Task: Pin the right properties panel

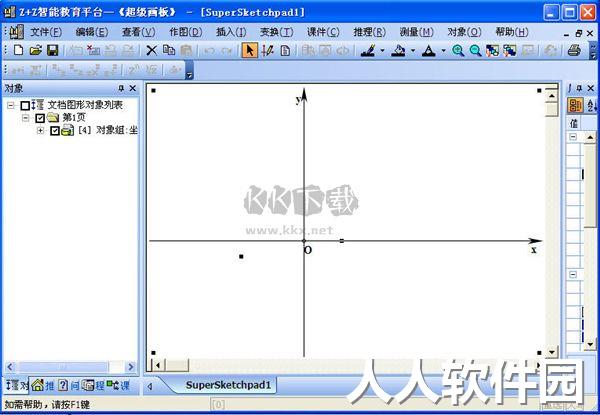Action: [579, 88]
